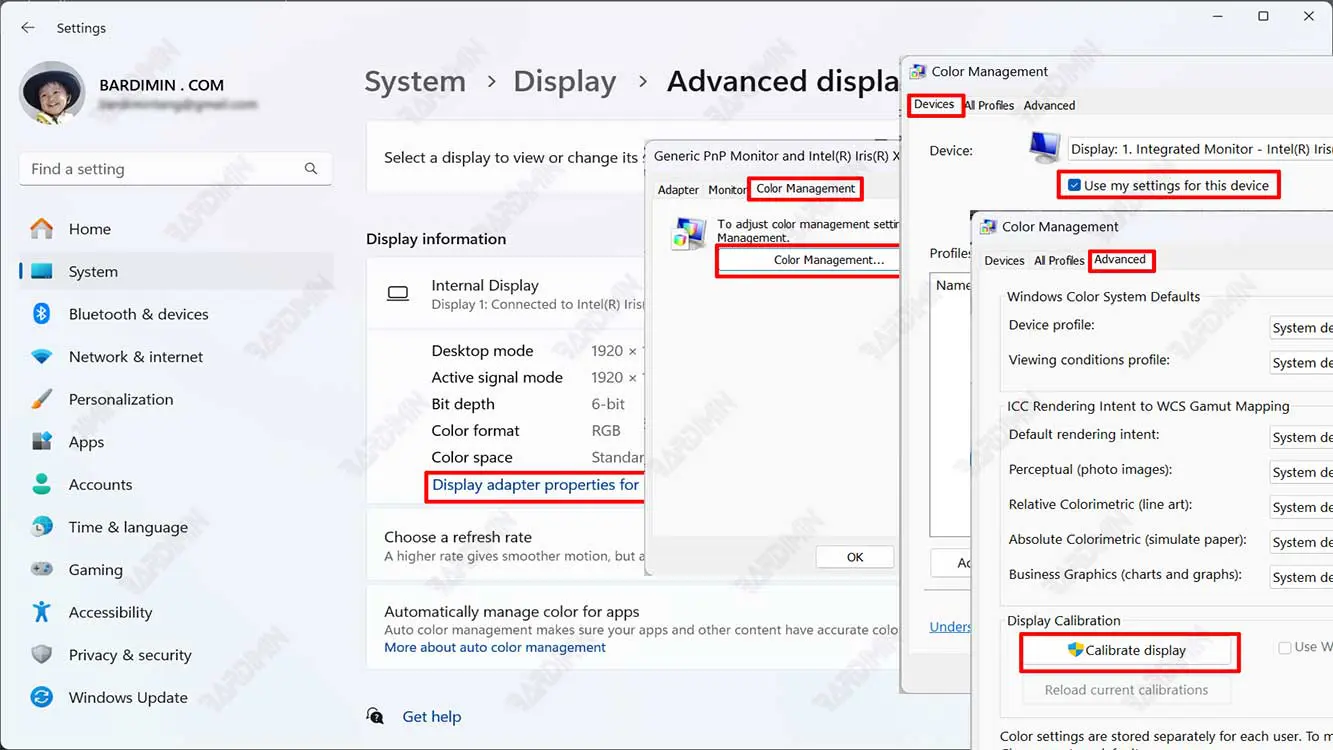Open Relative Colorimetric (line art) dropdown
Screen dimensions: 1333x750
pos(1301,507)
